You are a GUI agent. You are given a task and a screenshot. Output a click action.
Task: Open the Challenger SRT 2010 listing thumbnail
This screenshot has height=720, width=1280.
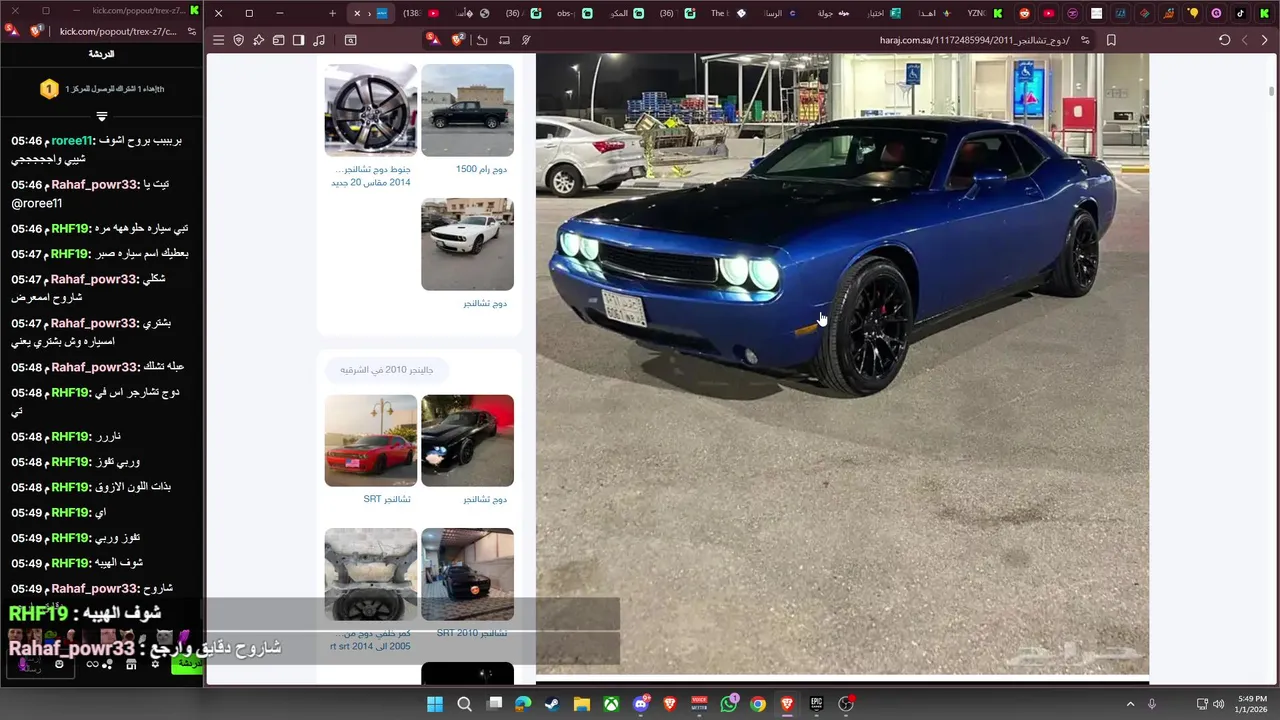(467, 574)
